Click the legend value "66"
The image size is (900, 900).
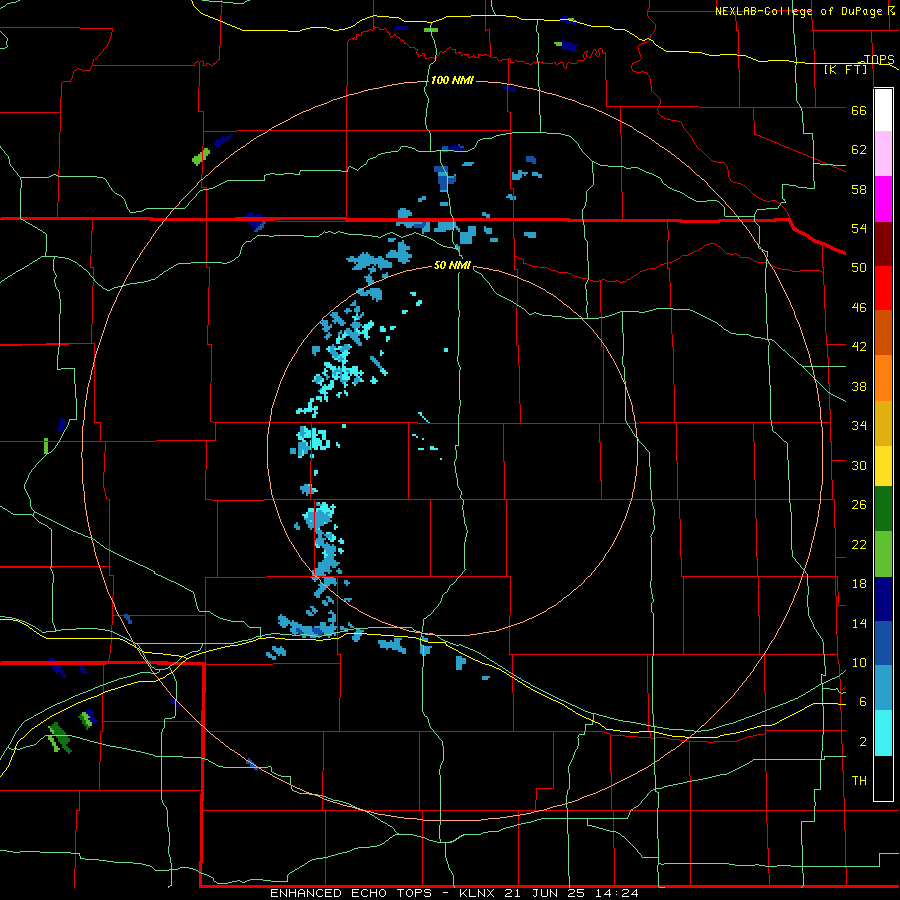coord(859,110)
